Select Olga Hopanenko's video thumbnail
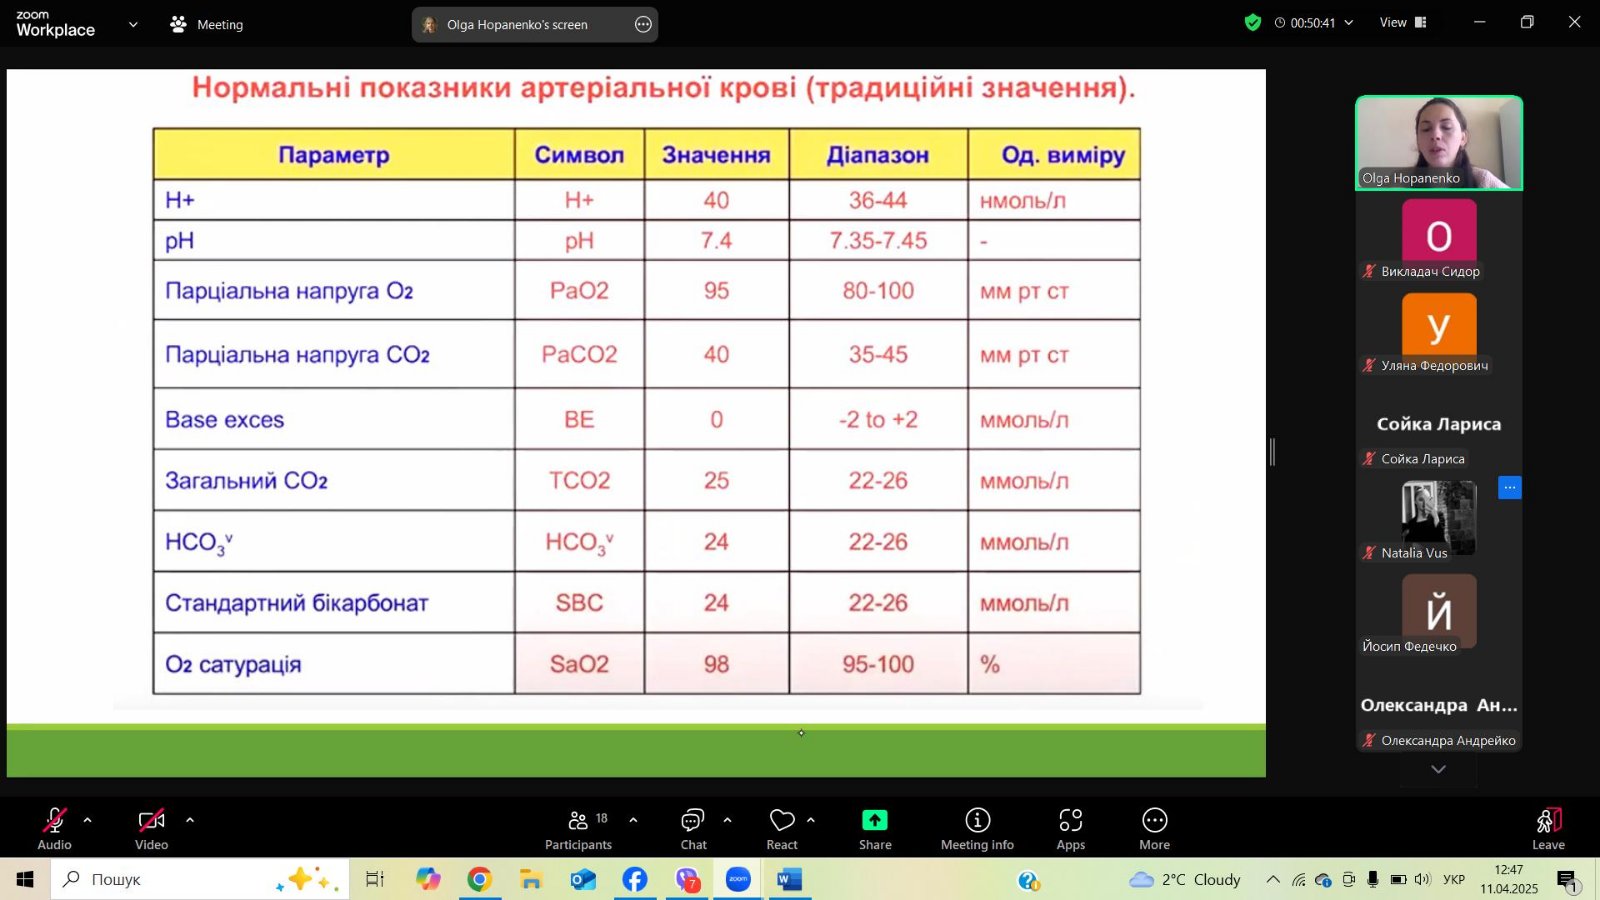The height and width of the screenshot is (900, 1600). point(1438,143)
